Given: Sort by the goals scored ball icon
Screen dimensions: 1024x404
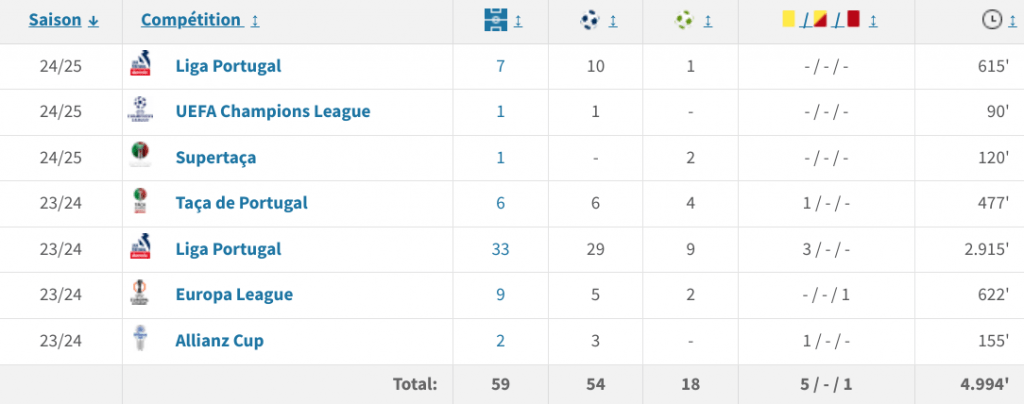Looking at the screenshot, I should coord(592,20).
